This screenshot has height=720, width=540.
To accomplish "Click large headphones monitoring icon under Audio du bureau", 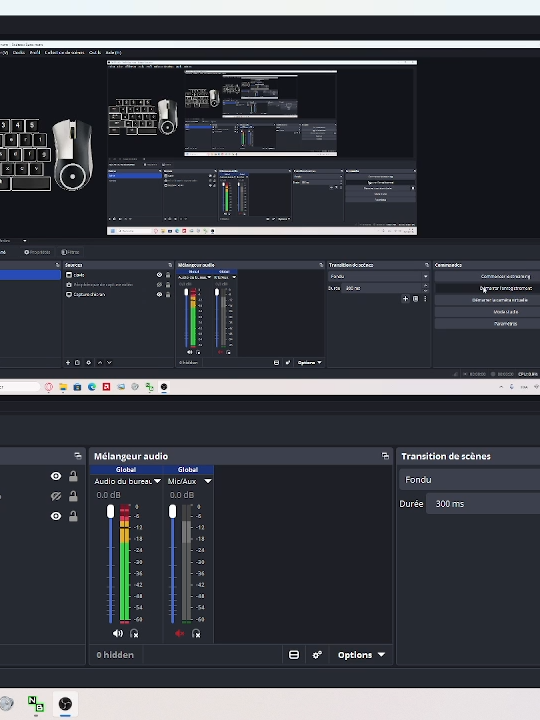I will pyautogui.click(x=134, y=634).
